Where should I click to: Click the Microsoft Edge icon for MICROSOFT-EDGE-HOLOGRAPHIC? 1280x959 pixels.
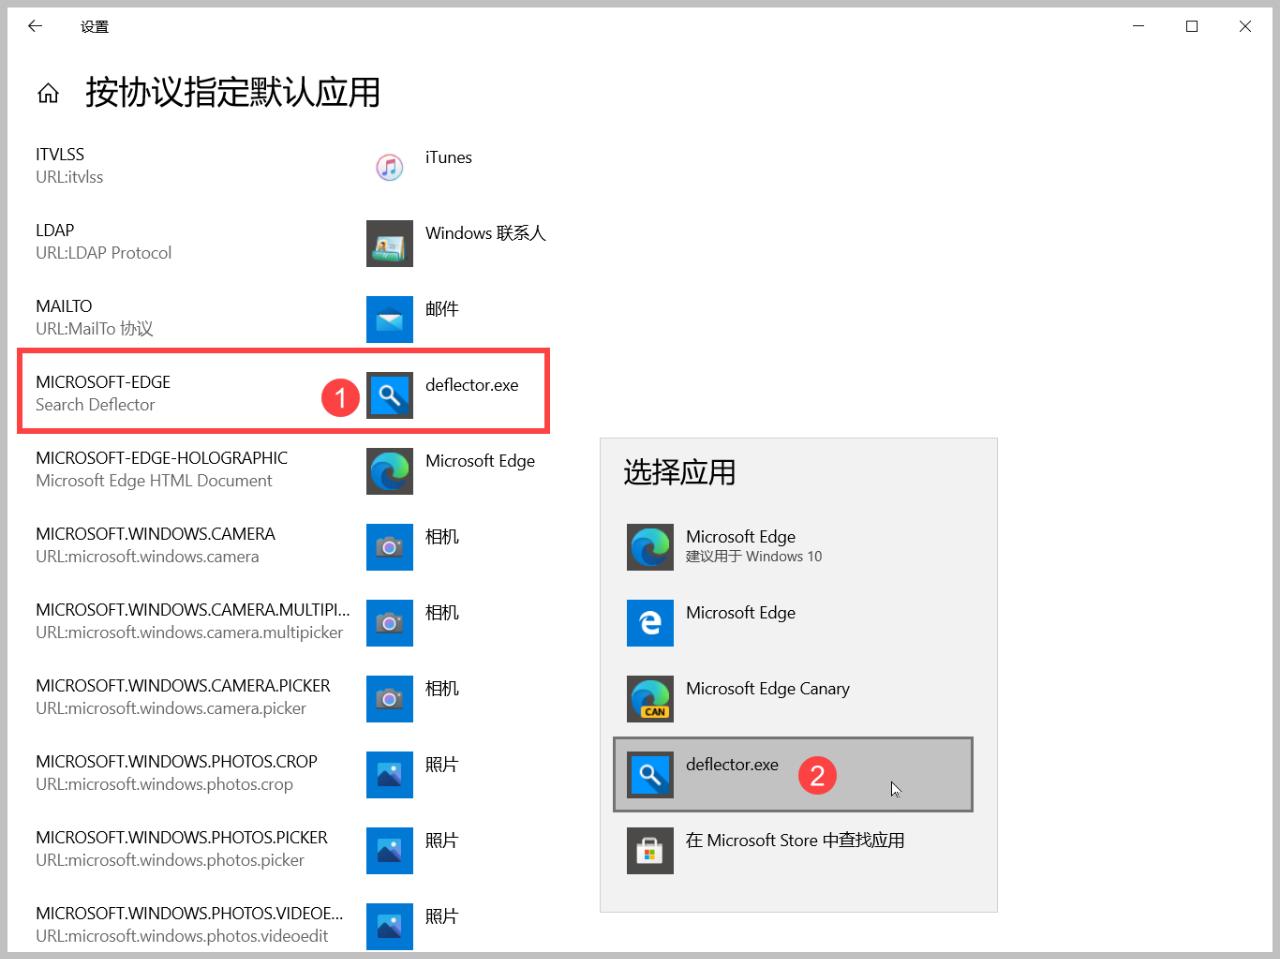[389, 471]
